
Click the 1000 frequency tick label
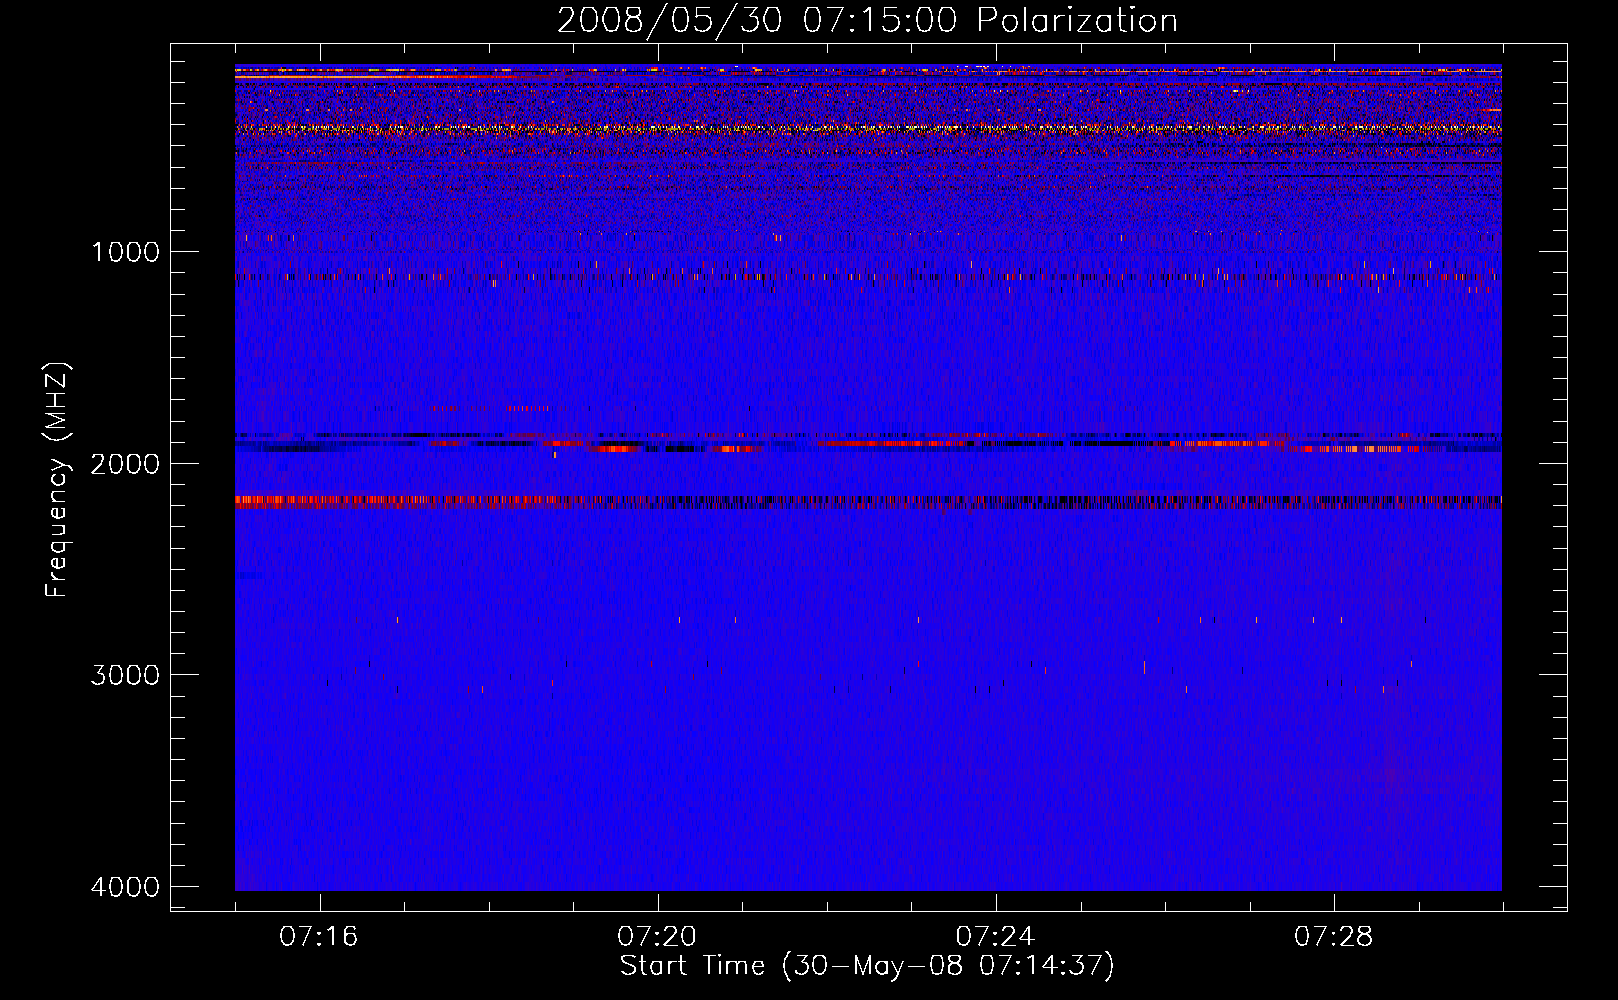[x=126, y=252]
